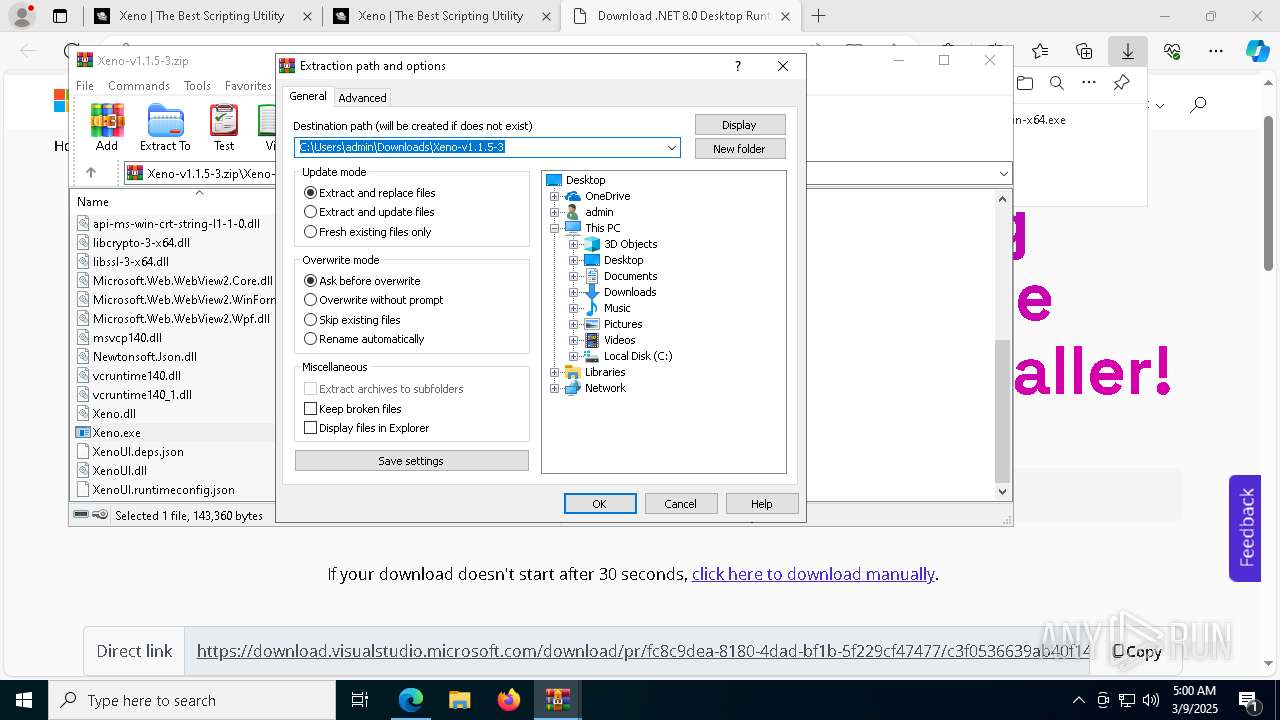Viewport: 1280px width, 720px height.
Task: Expand Downloads tree node
Action: click(x=573, y=292)
